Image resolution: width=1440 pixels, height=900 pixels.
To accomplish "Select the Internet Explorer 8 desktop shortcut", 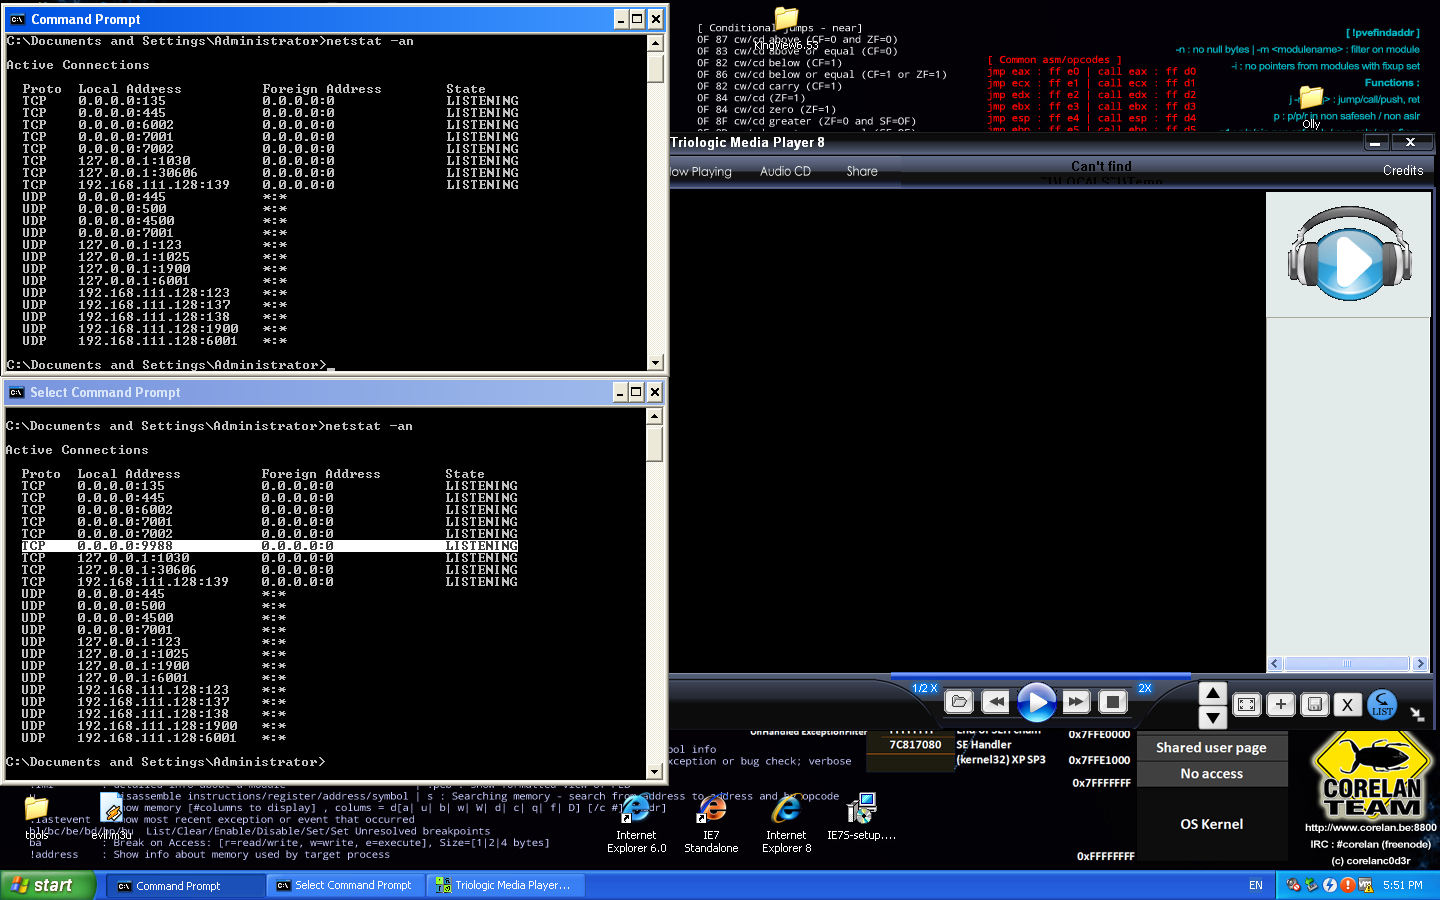I will [x=786, y=825].
